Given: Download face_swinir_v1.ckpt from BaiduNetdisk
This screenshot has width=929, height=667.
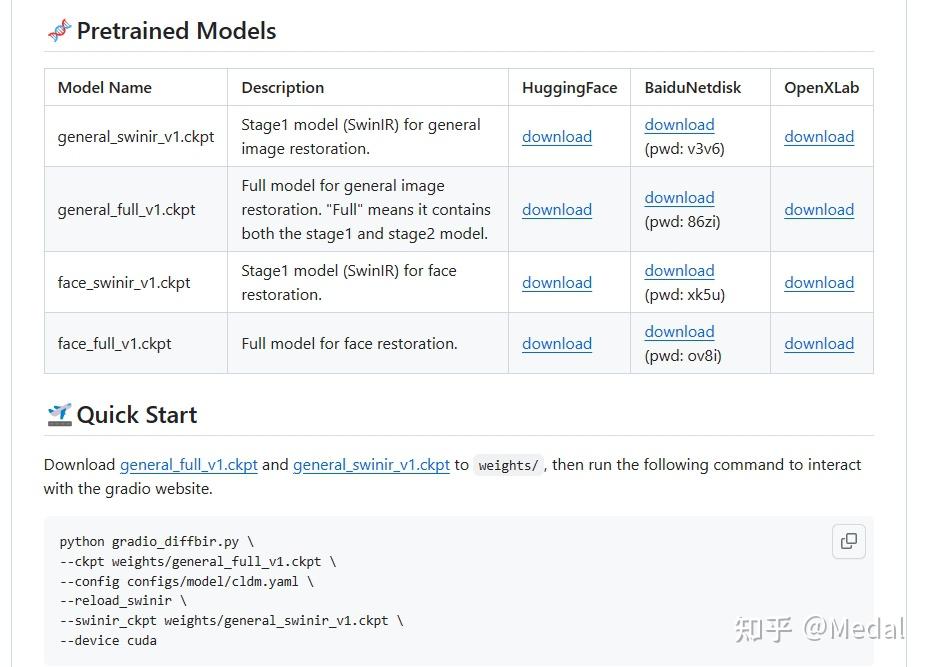Looking at the screenshot, I should tap(679, 271).
